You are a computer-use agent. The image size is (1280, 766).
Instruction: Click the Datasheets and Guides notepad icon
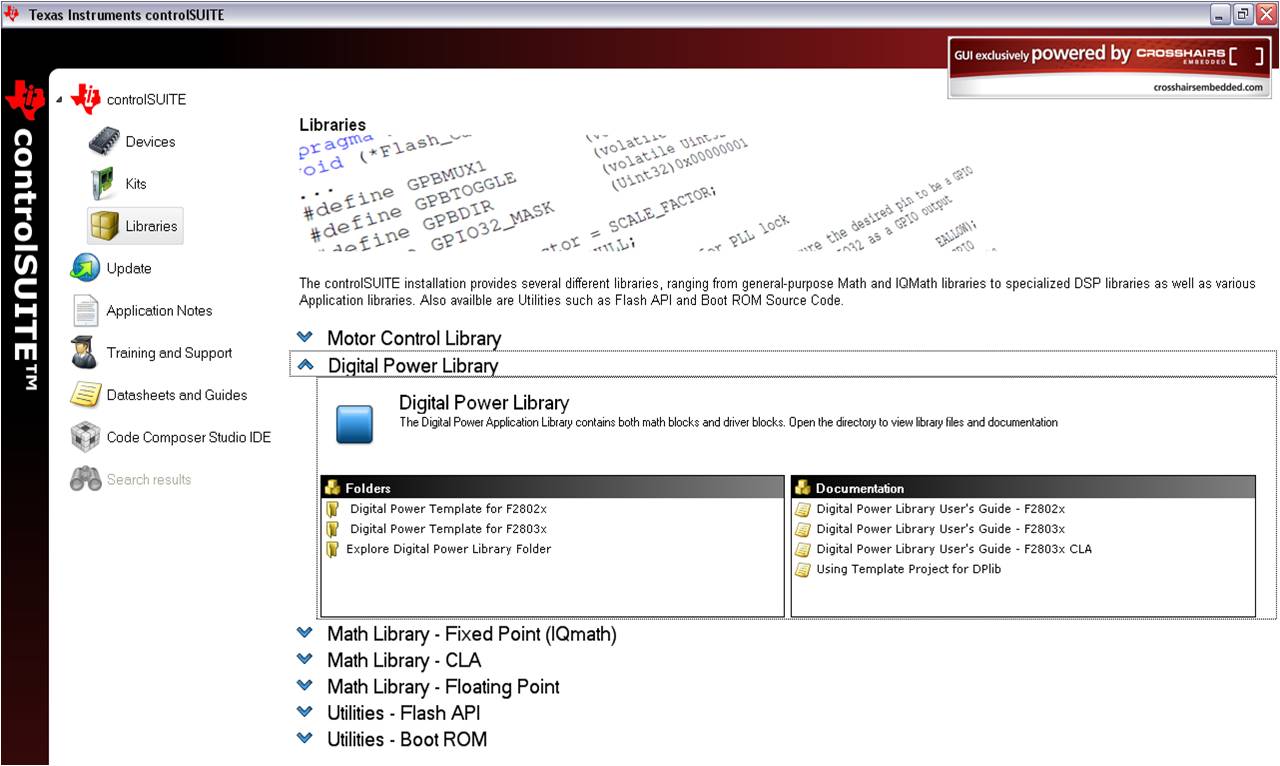85,395
